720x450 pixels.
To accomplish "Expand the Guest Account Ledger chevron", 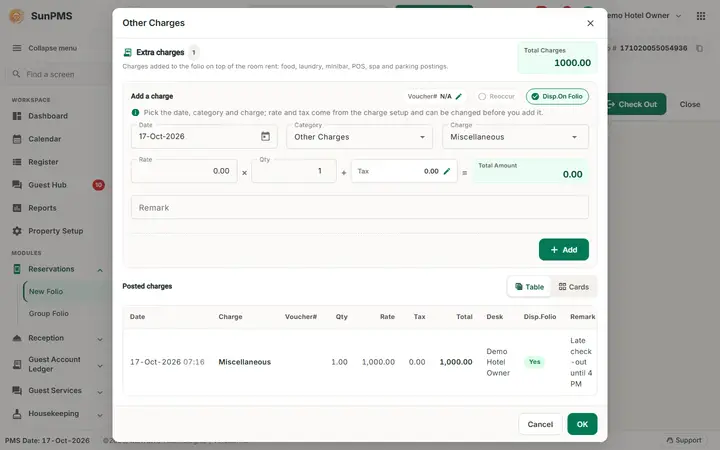I will [x=100, y=366].
